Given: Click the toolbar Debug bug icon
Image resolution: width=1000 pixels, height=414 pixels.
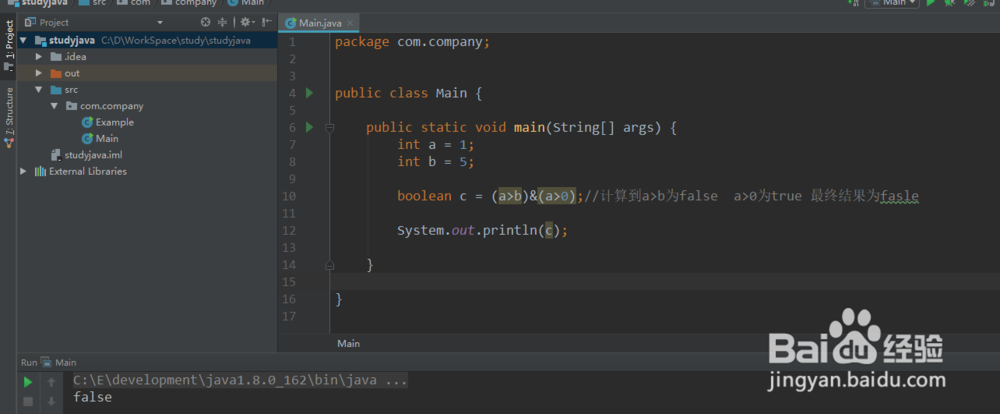Looking at the screenshot, I should pyautogui.click(x=950, y=3).
